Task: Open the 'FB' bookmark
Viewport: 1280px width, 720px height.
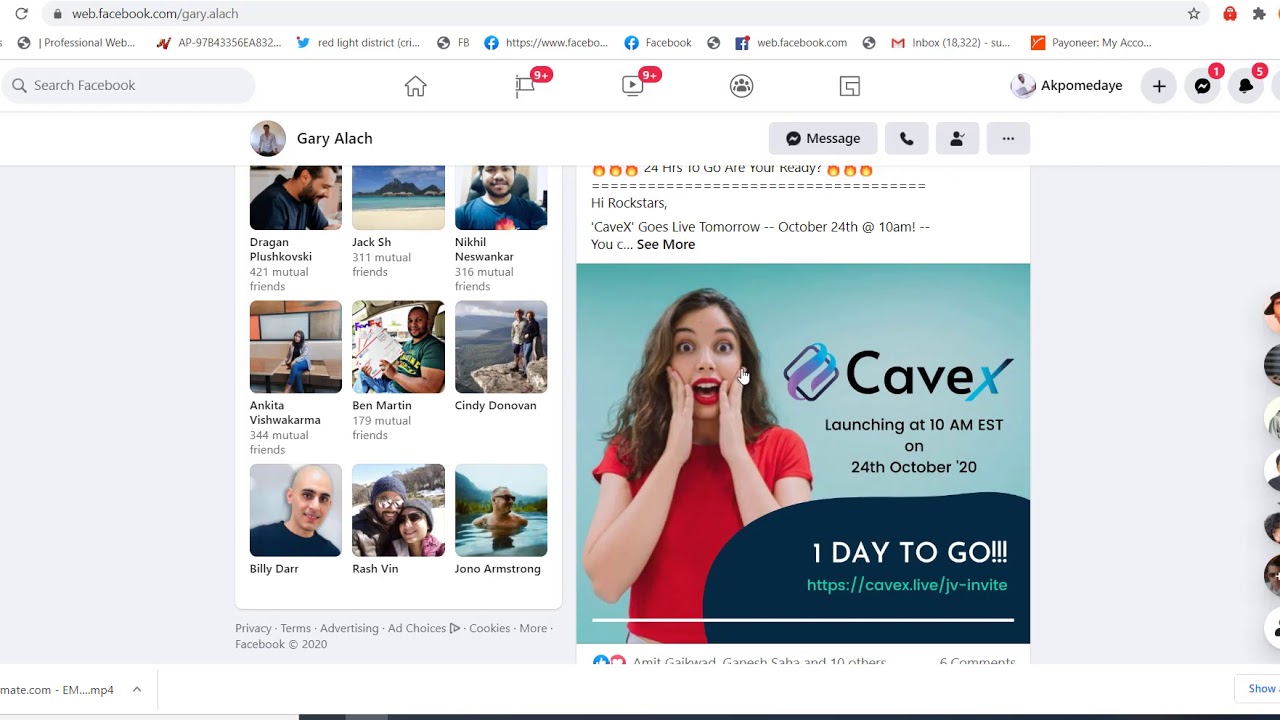Action: tap(453, 43)
